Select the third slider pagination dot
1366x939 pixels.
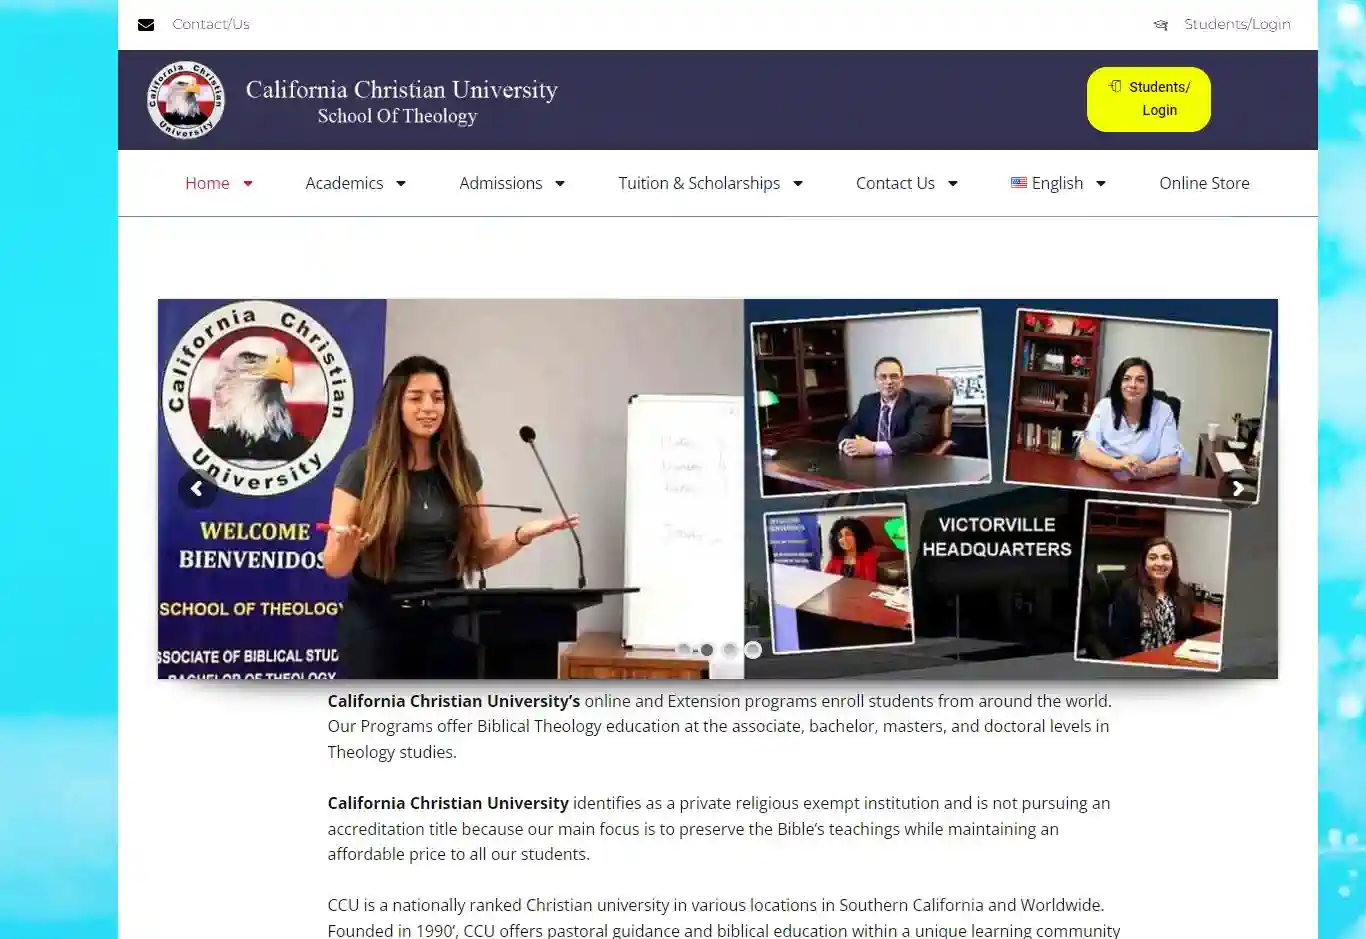coord(730,650)
